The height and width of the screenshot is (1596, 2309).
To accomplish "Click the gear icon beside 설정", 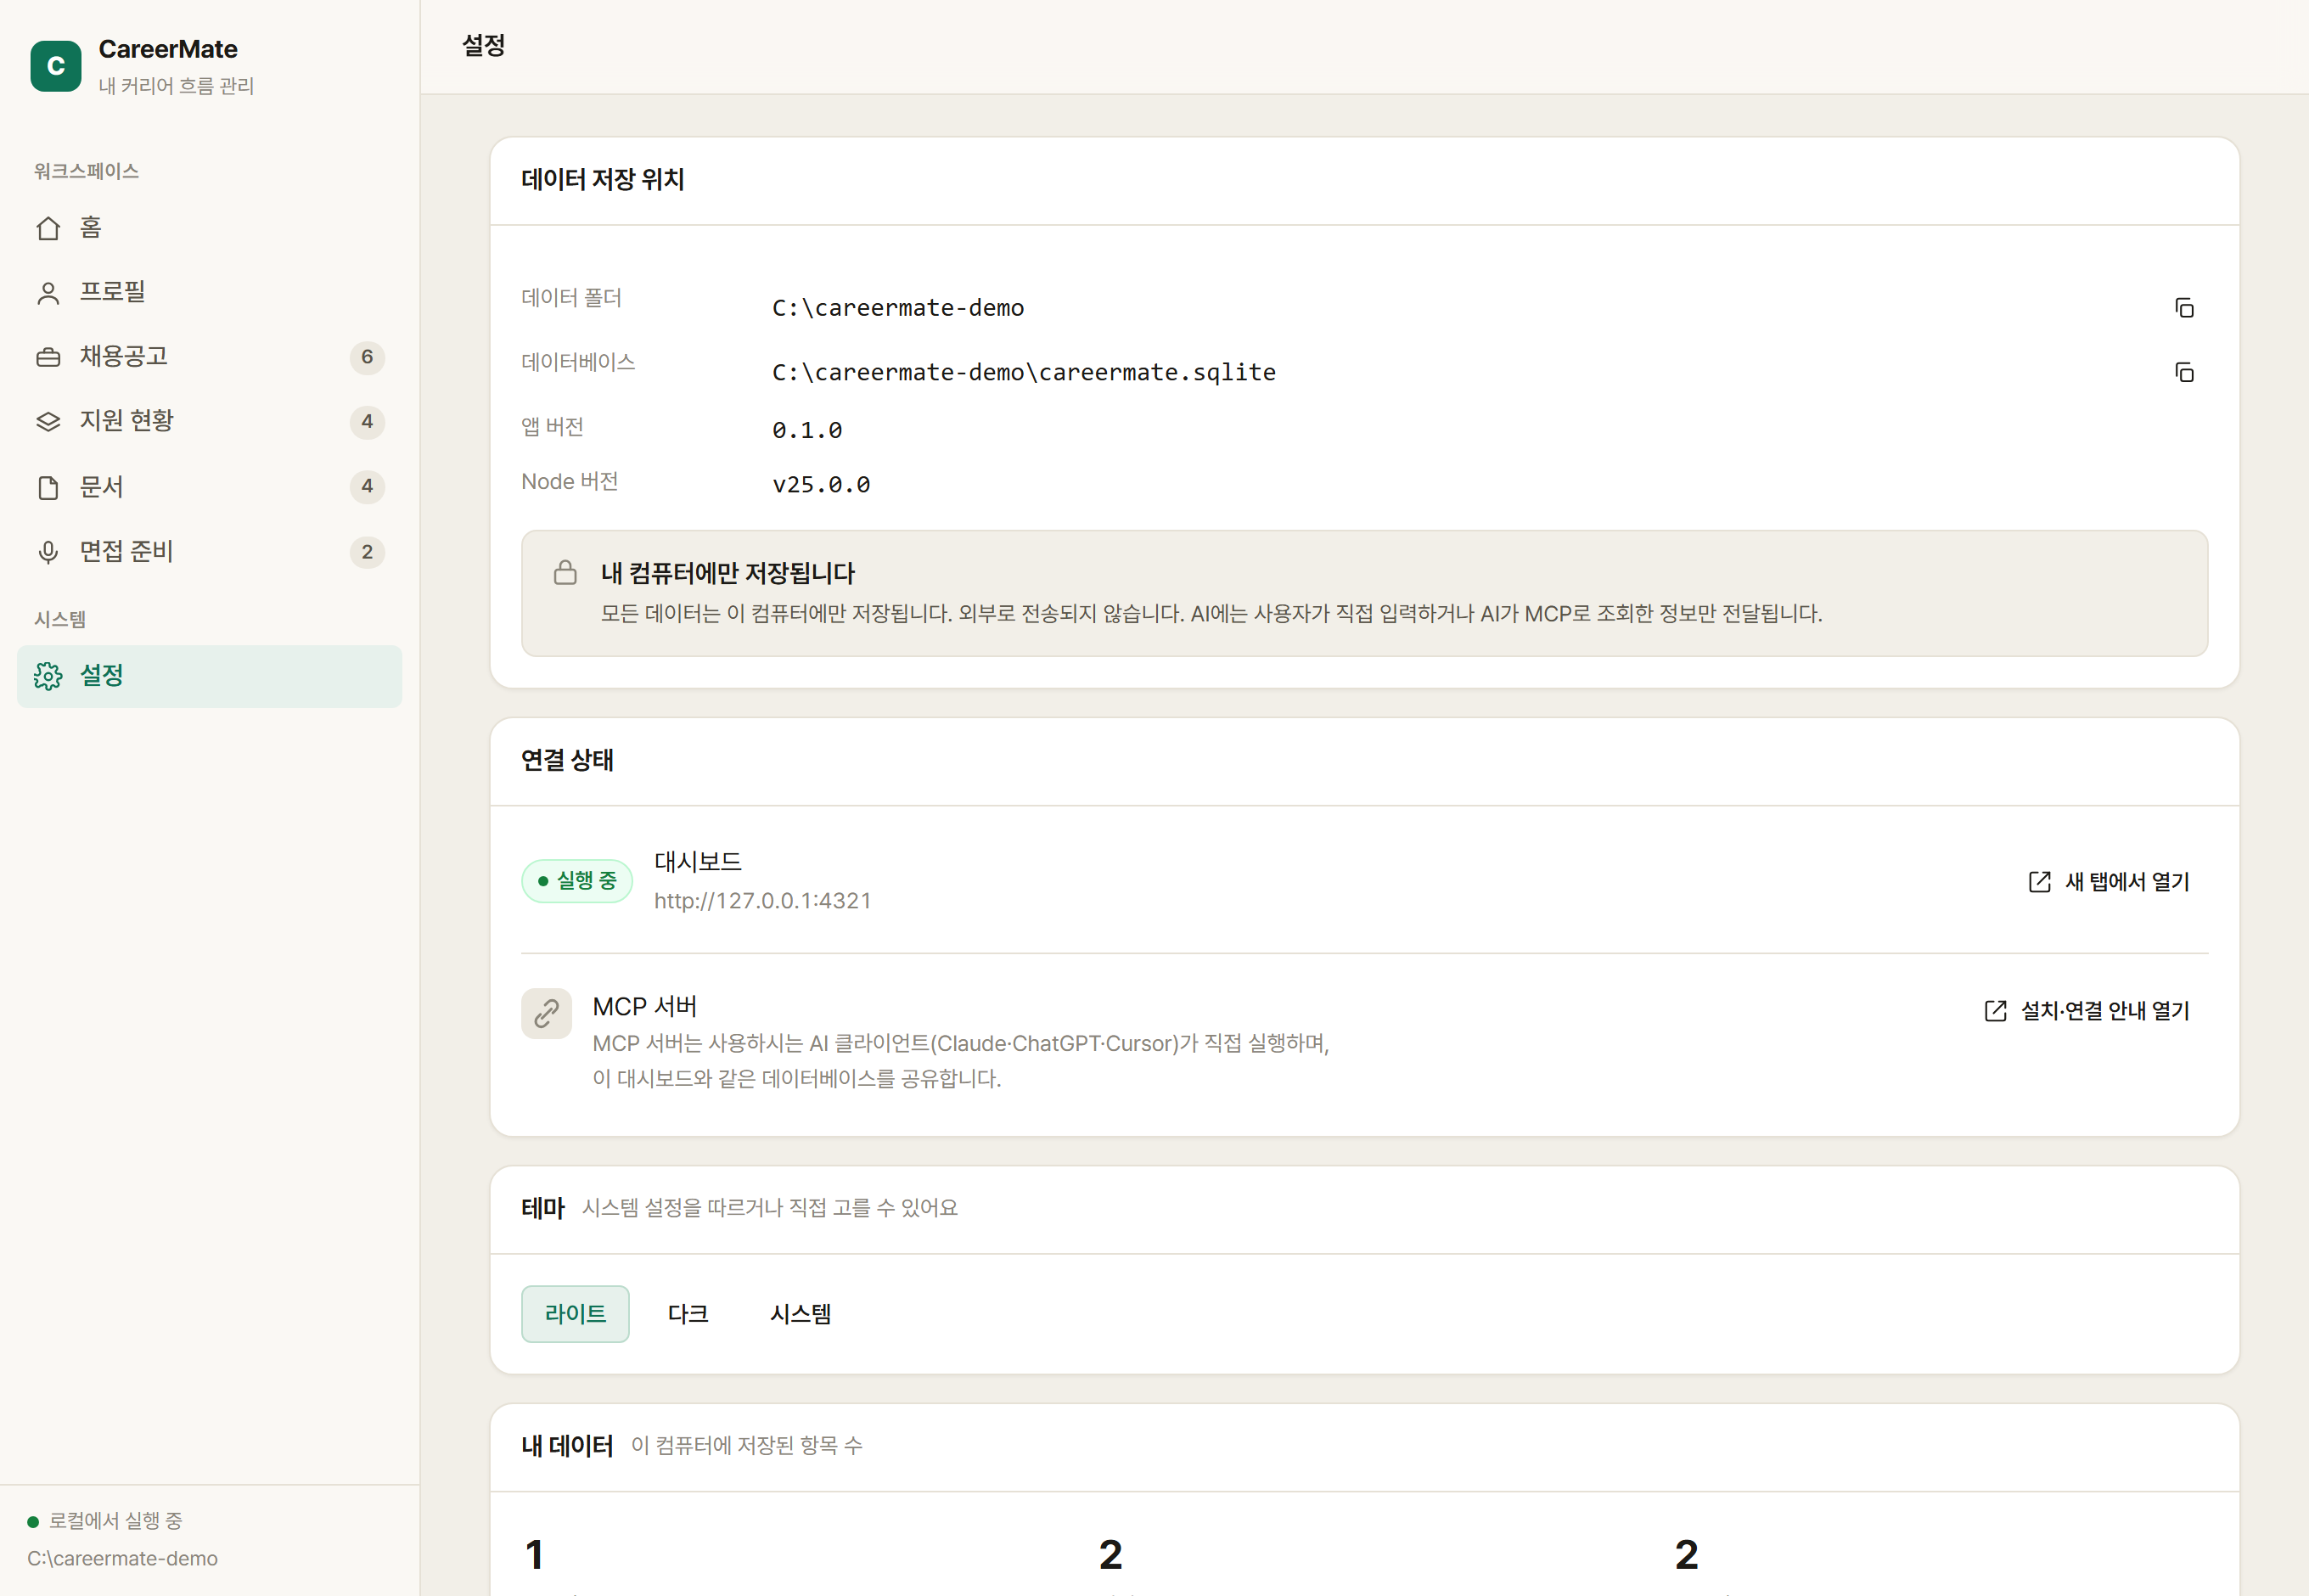I will [48, 677].
